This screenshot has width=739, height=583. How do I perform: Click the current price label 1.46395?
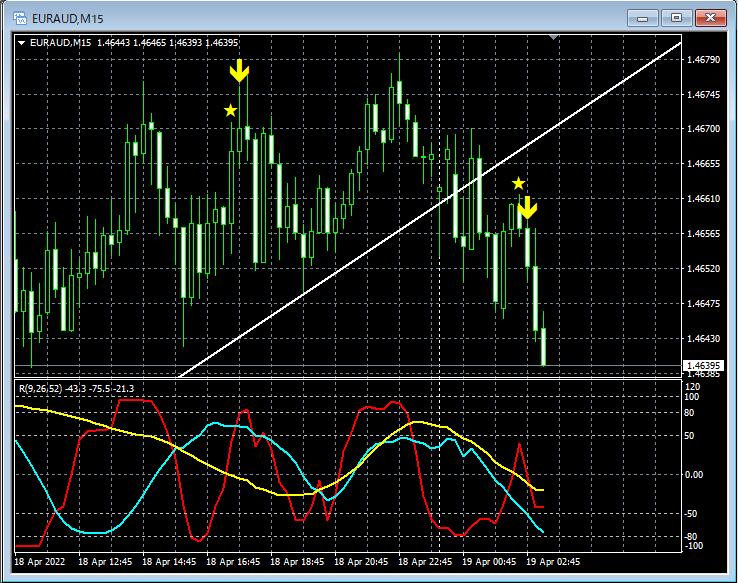click(x=703, y=366)
